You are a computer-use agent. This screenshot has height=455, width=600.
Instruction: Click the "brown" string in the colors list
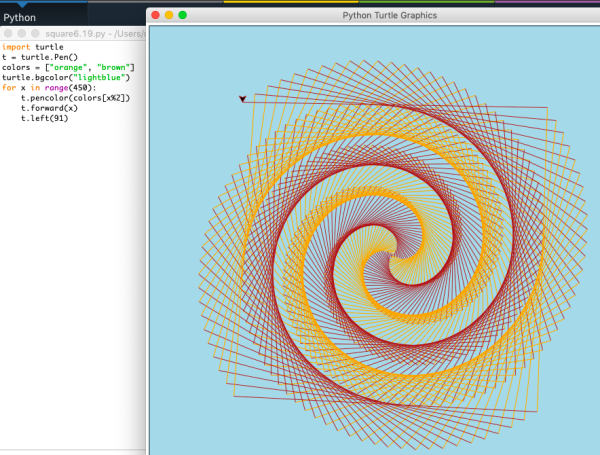111,67
